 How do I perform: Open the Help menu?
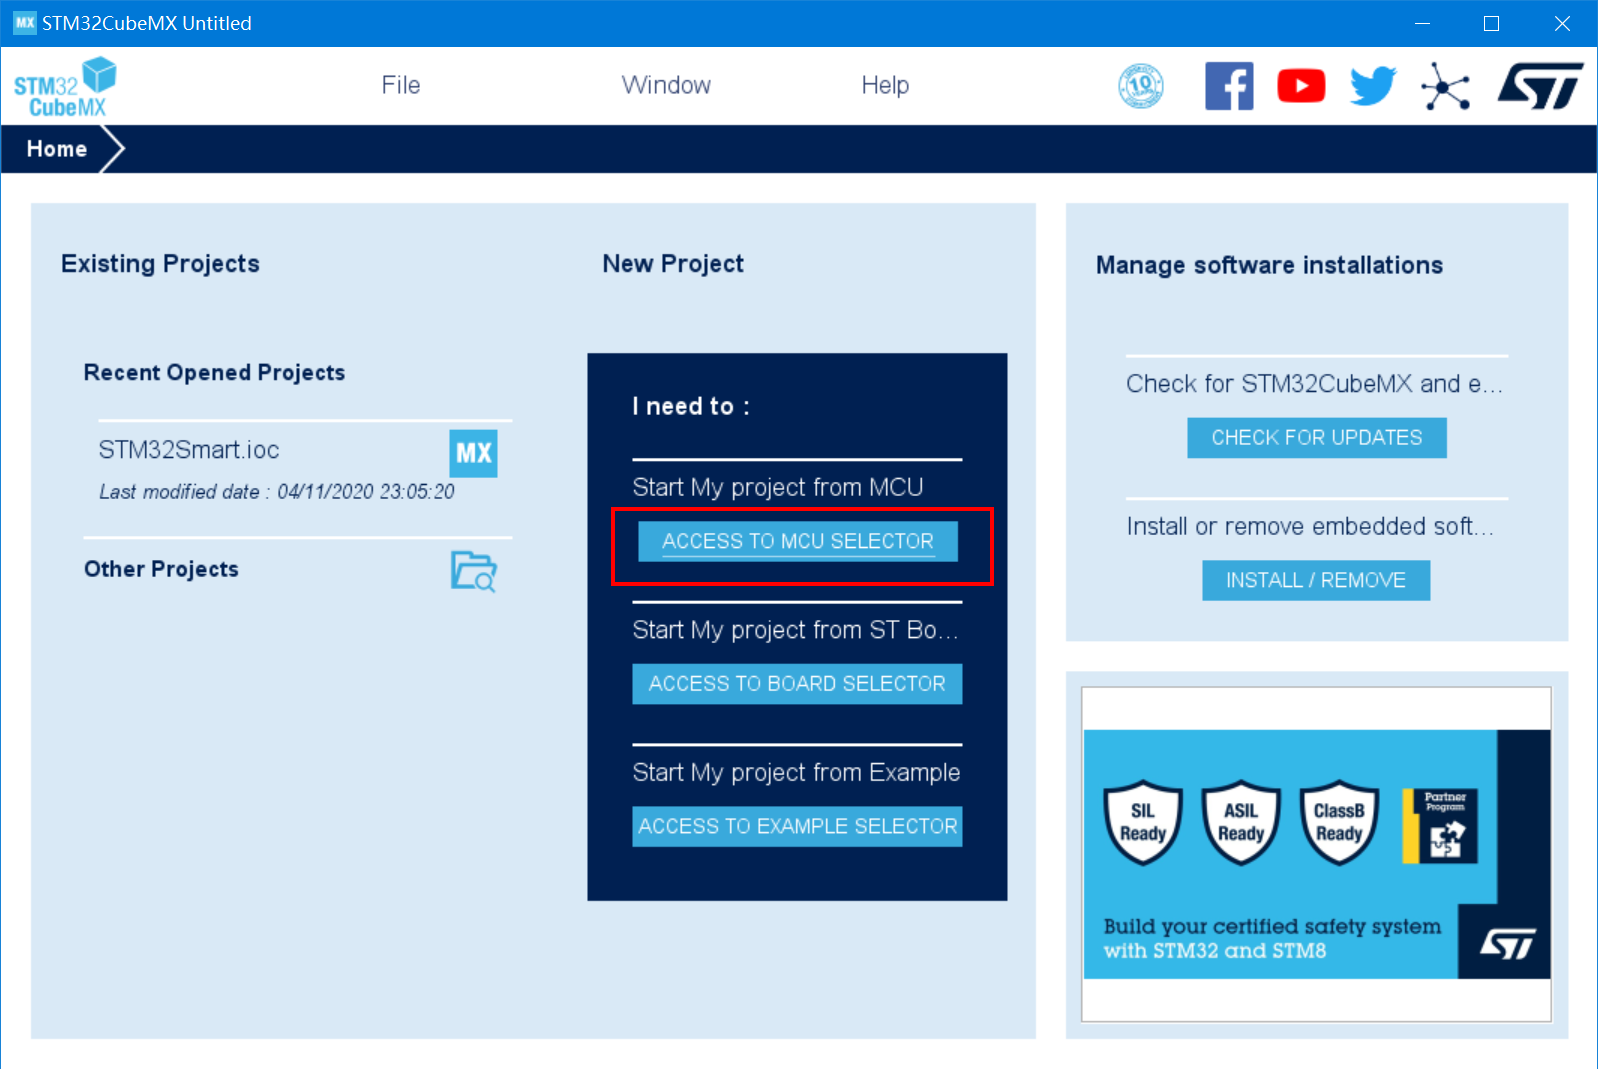click(885, 85)
